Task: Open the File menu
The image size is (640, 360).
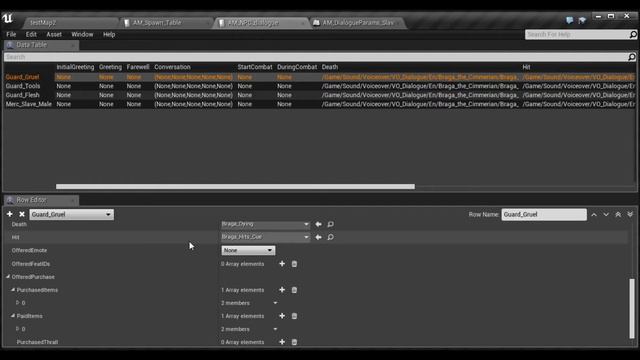Action: point(11,35)
